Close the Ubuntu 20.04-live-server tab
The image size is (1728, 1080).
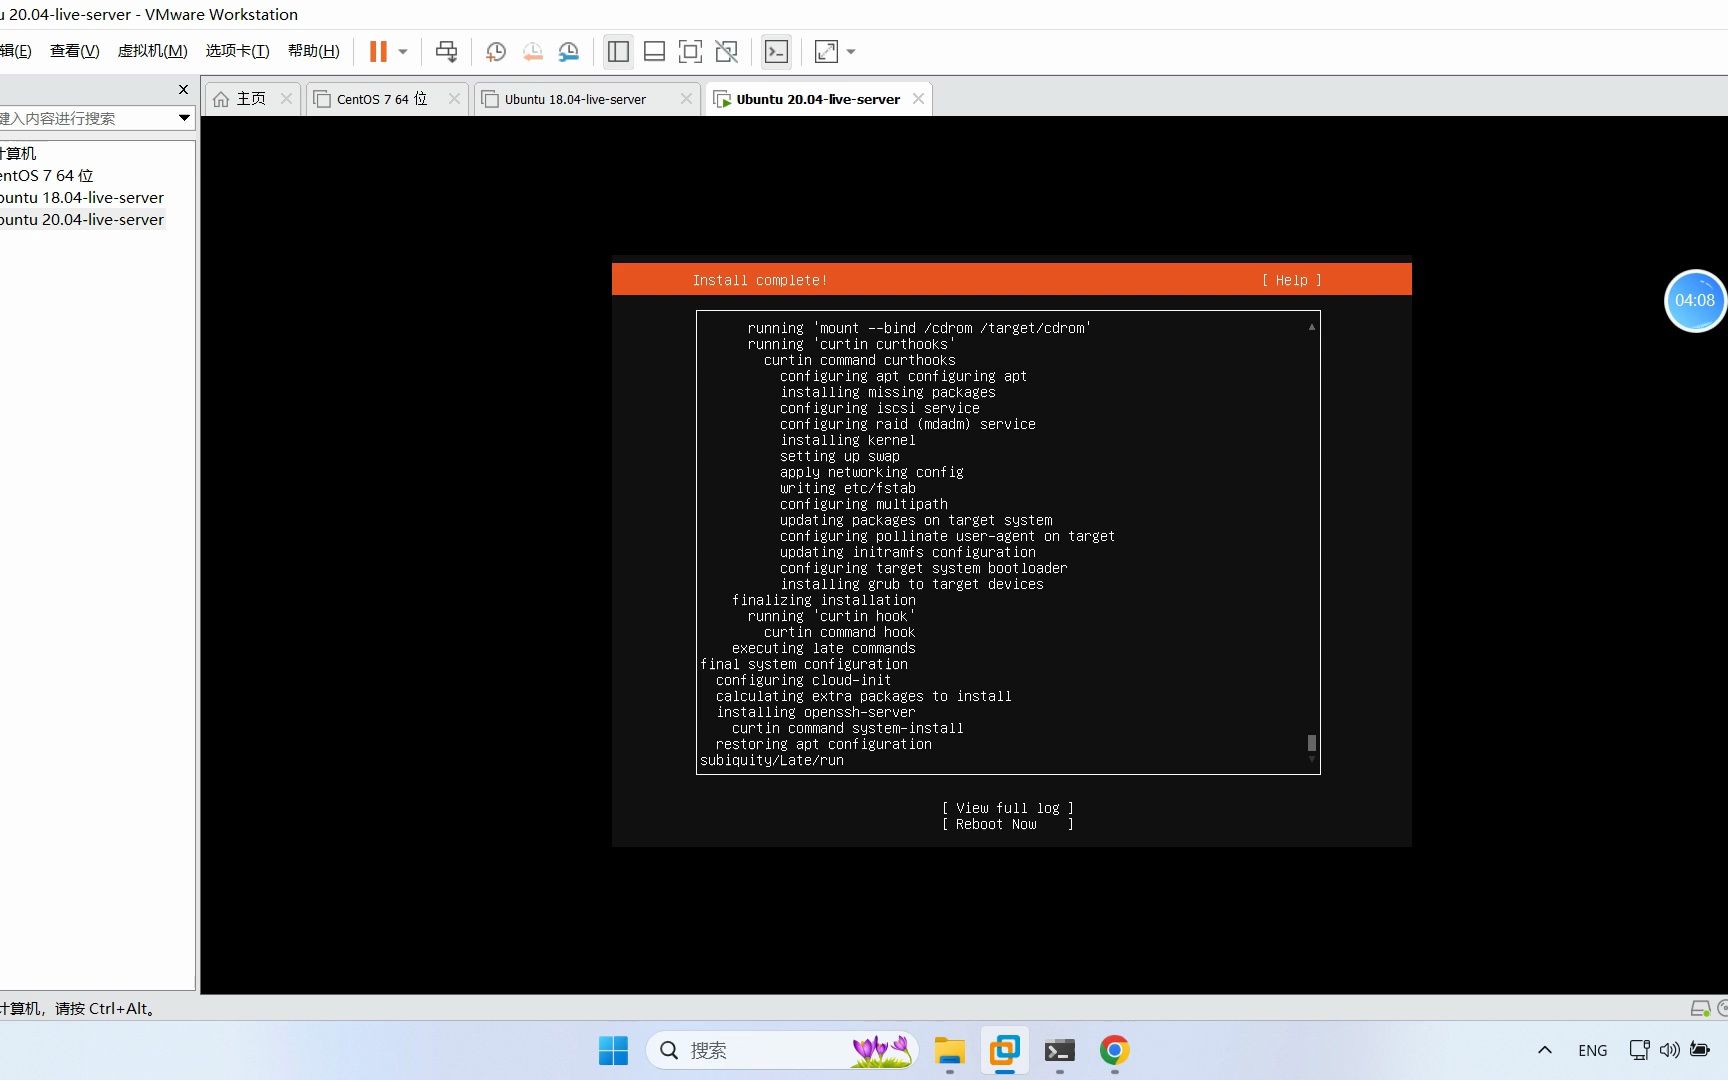tap(918, 98)
